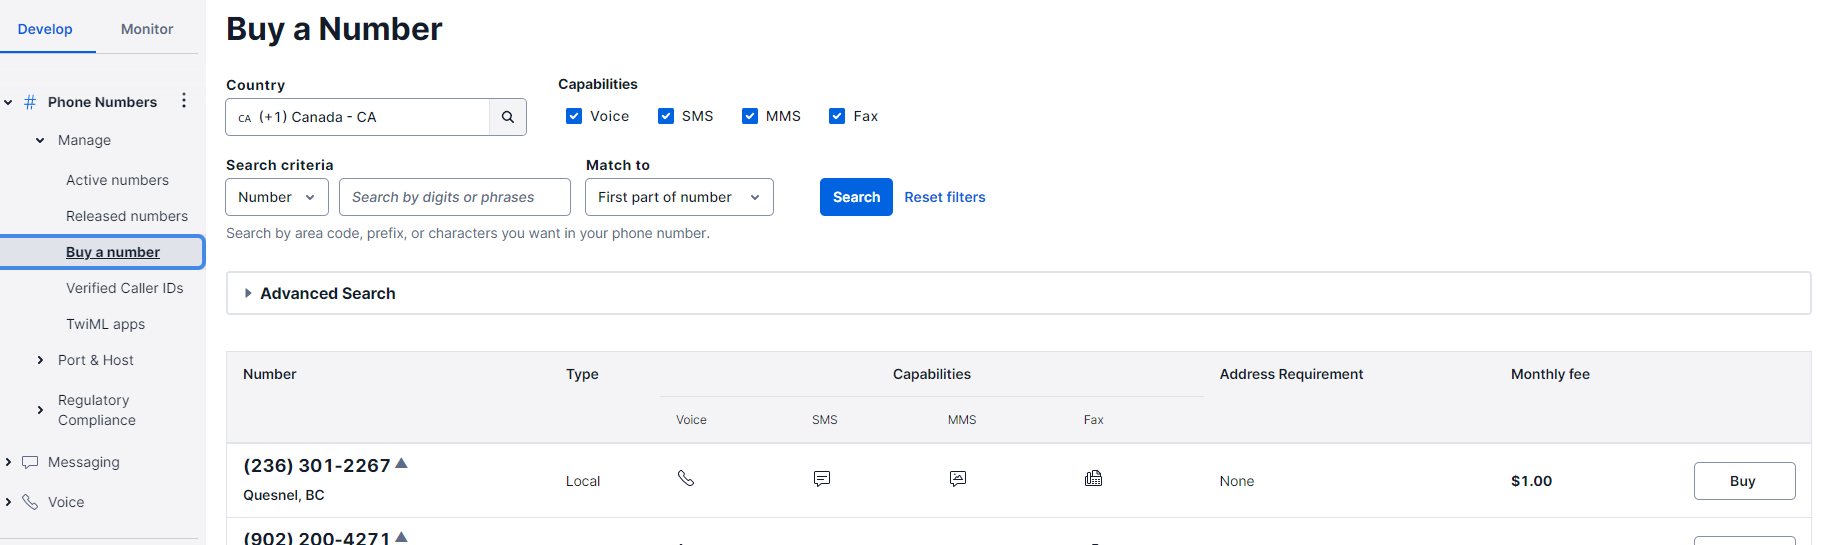The width and height of the screenshot is (1844, 545).
Task: Click the Quesnel, BC location text
Action: click(x=284, y=495)
